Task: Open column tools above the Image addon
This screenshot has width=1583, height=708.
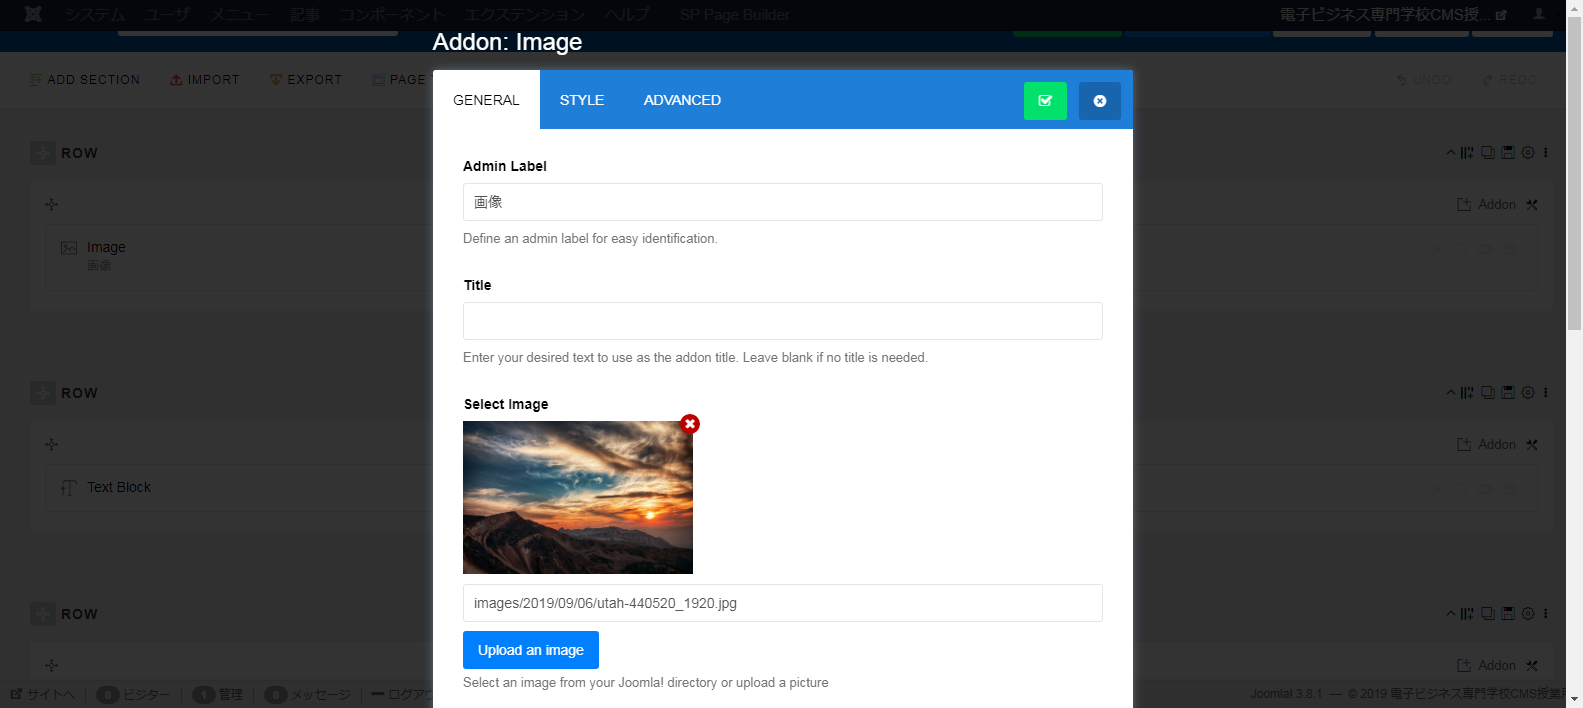Action: coord(1532,204)
